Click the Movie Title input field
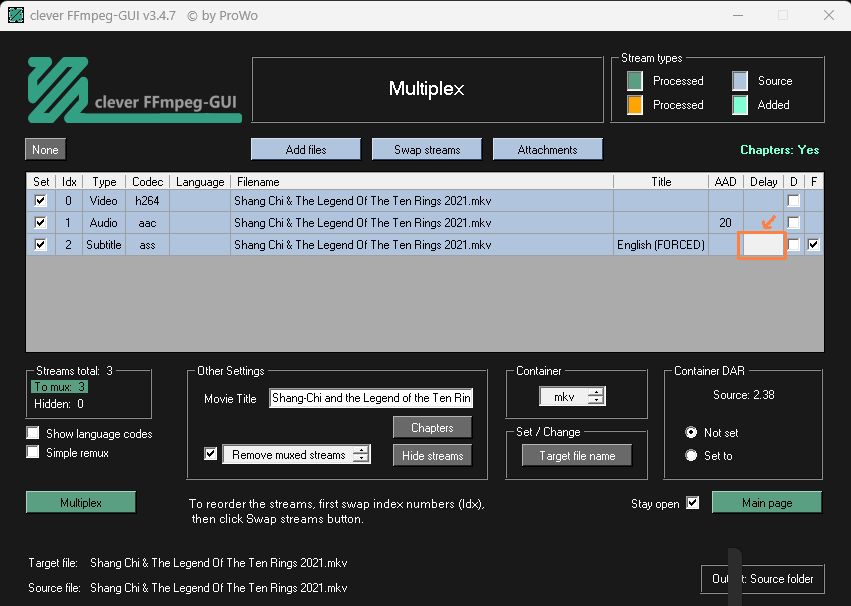Viewport: 851px width, 606px height. click(371, 398)
